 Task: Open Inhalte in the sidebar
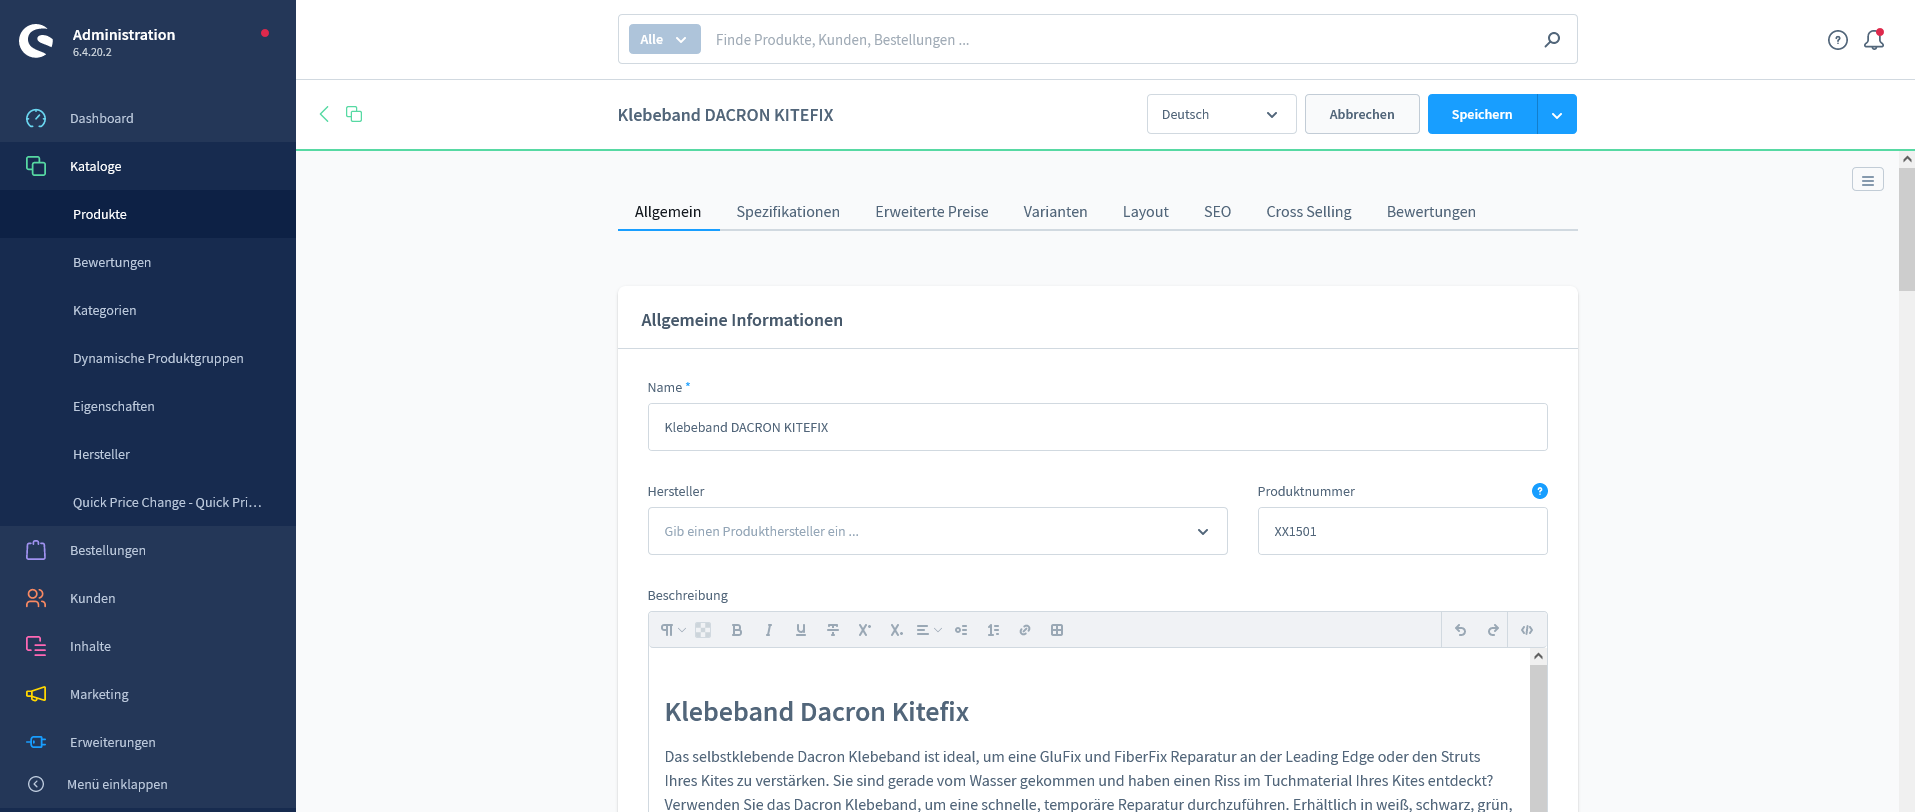click(x=148, y=646)
